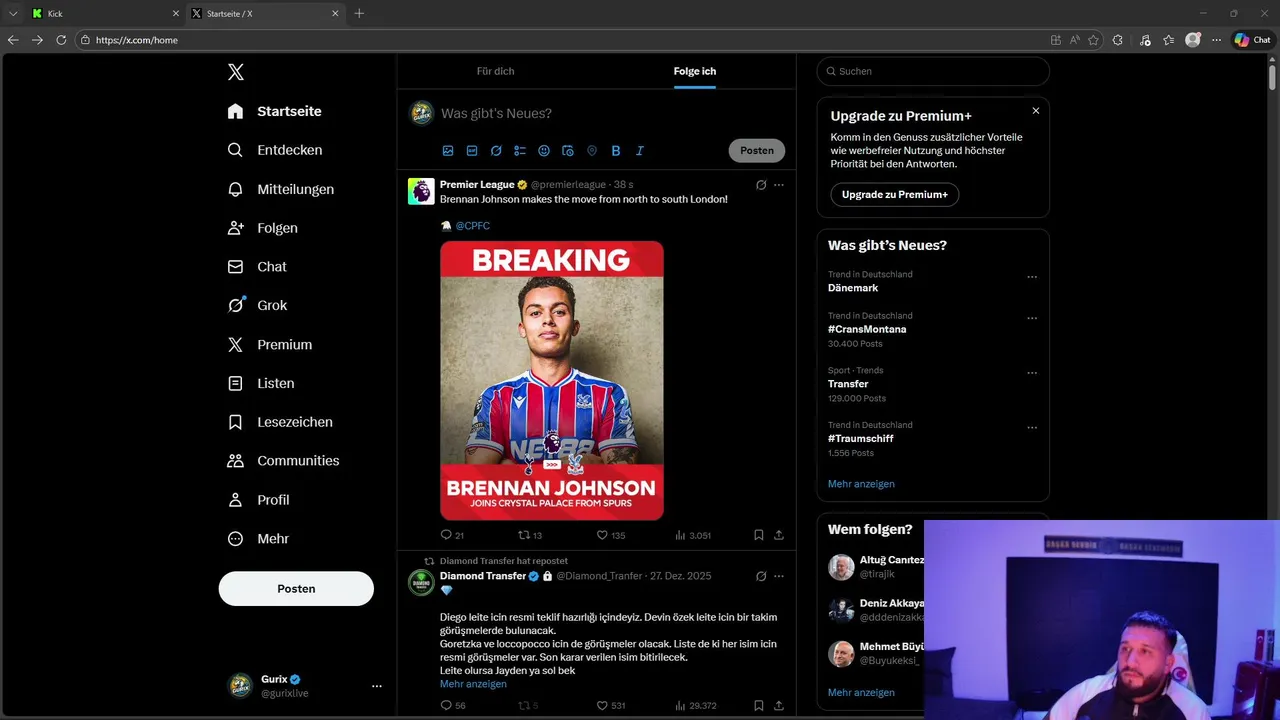Click the Suchen search field

(933, 71)
